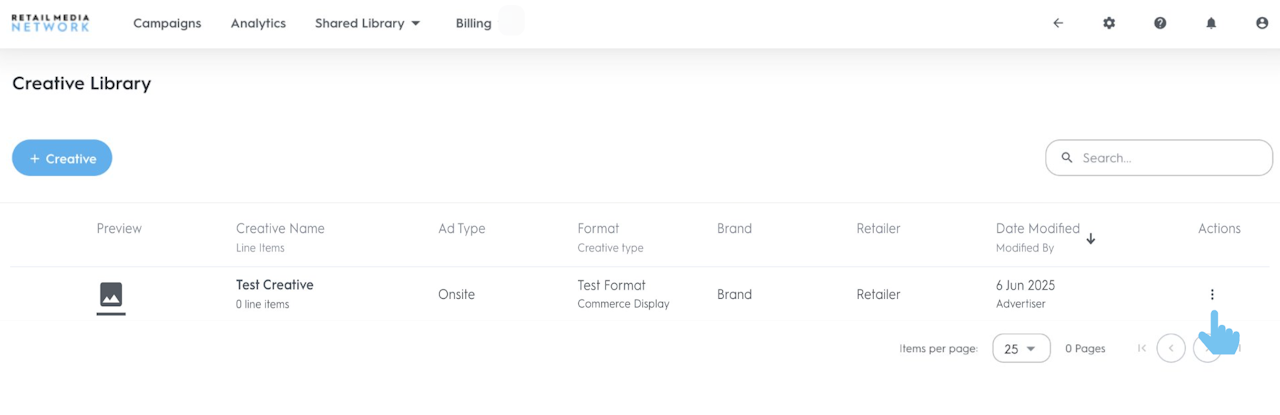Image resolution: width=1280 pixels, height=415 pixels.
Task: Open the Campaigns tab
Action: tap(167, 23)
